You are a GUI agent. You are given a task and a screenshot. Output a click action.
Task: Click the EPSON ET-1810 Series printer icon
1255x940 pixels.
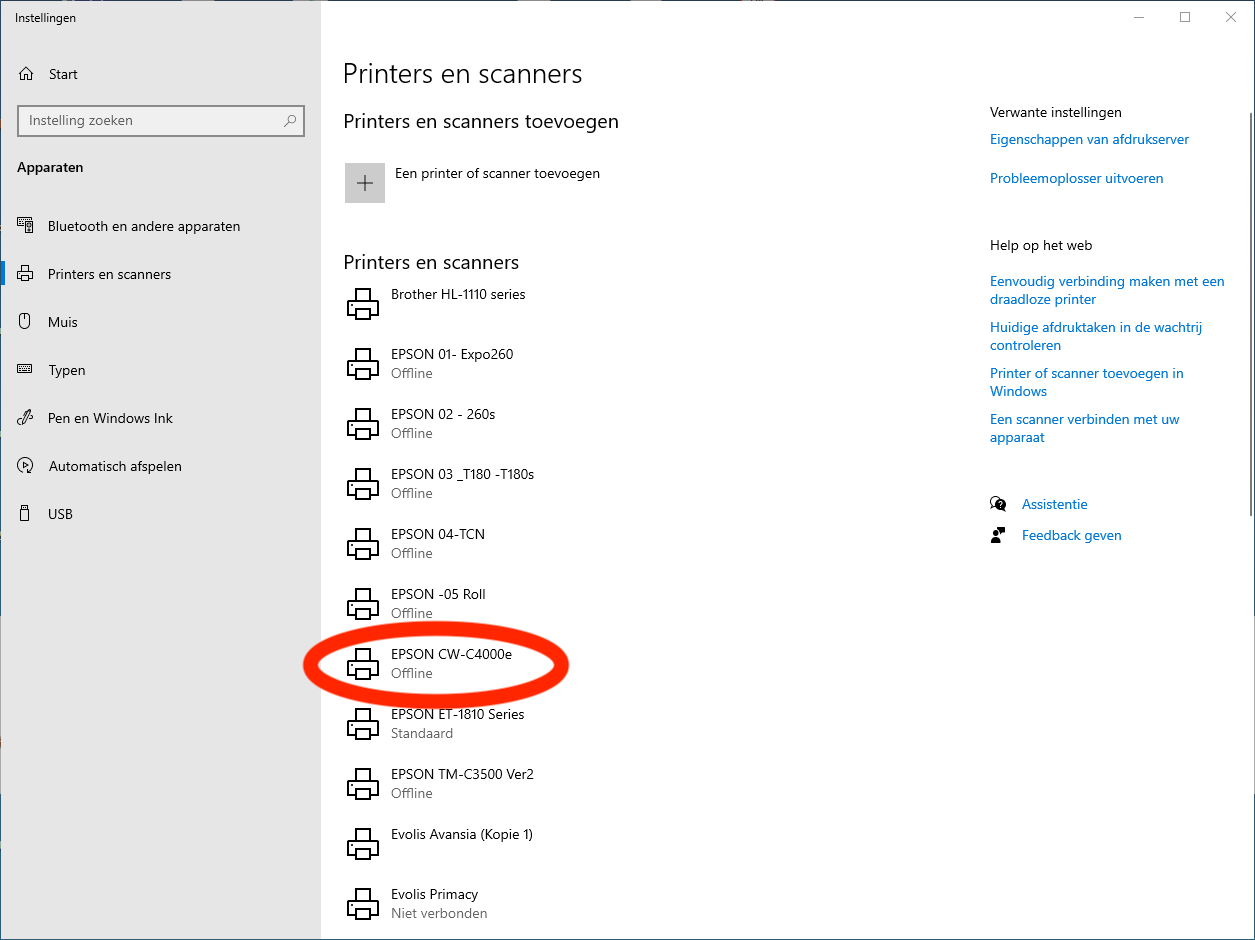point(363,724)
